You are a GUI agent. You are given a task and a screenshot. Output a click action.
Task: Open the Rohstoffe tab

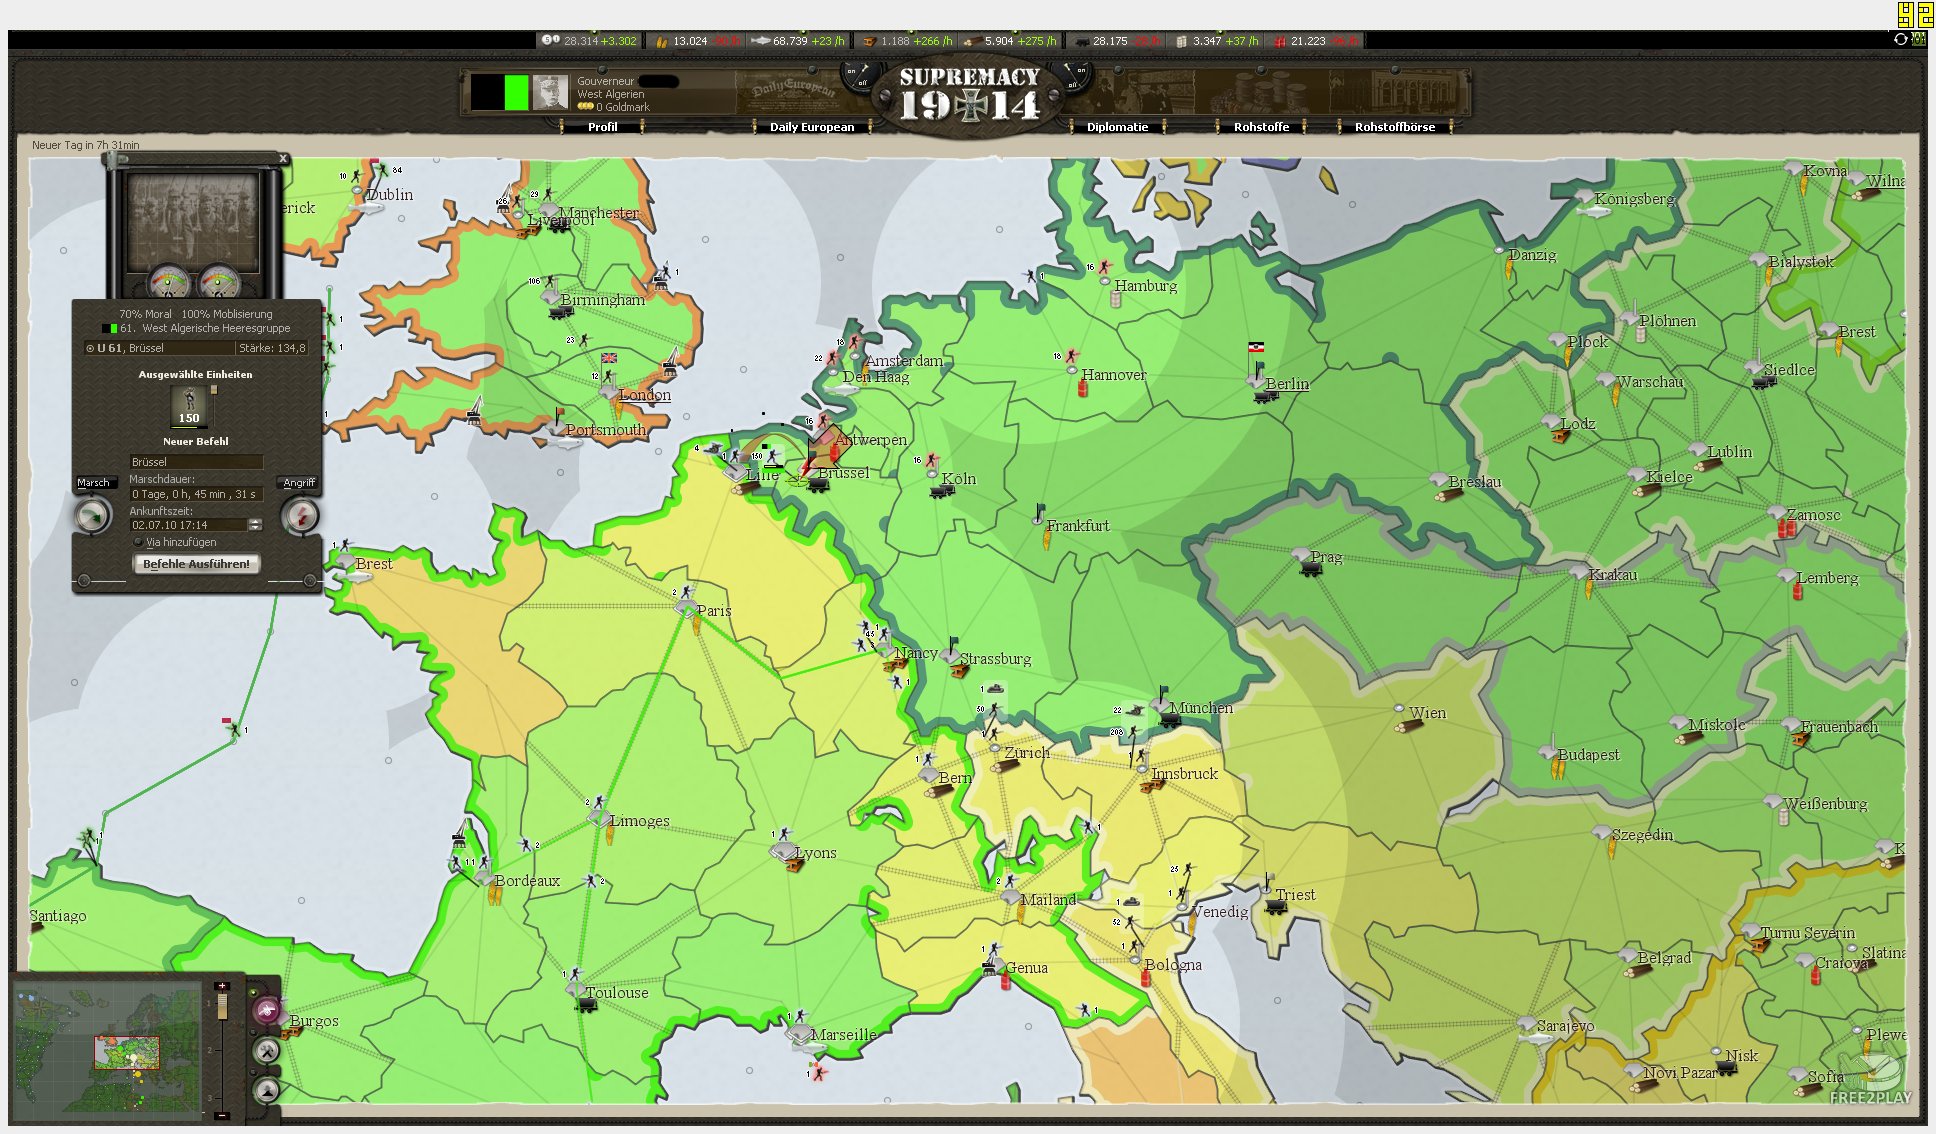(x=1261, y=127)
